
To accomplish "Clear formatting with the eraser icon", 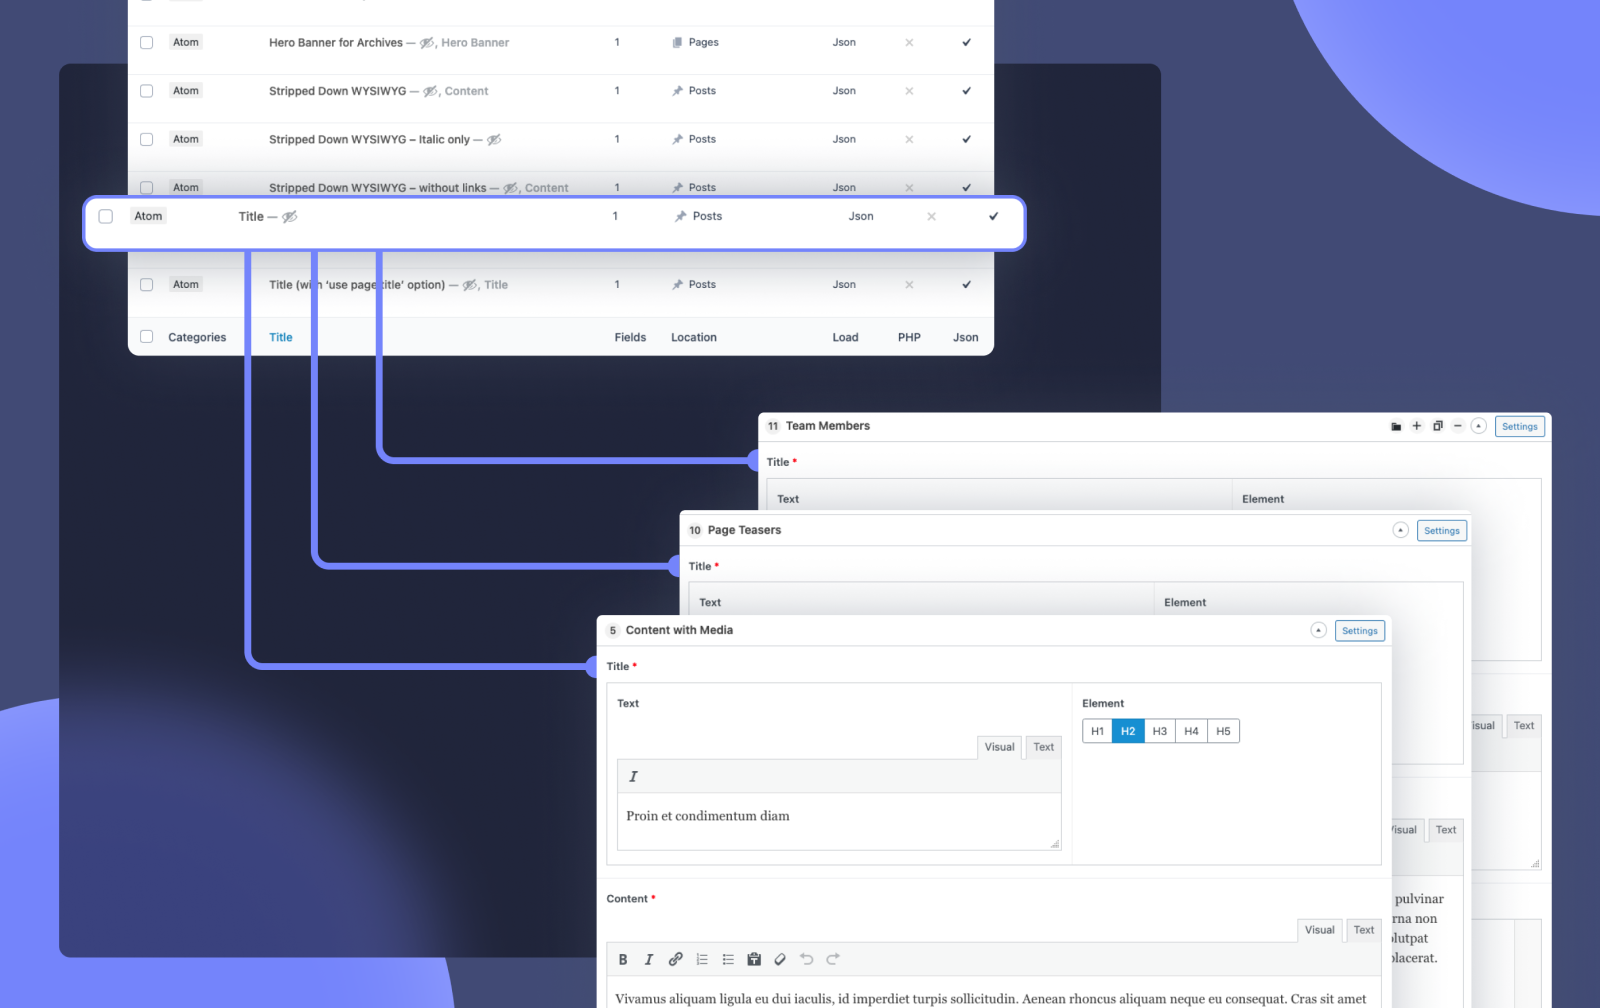I will 779,959.
